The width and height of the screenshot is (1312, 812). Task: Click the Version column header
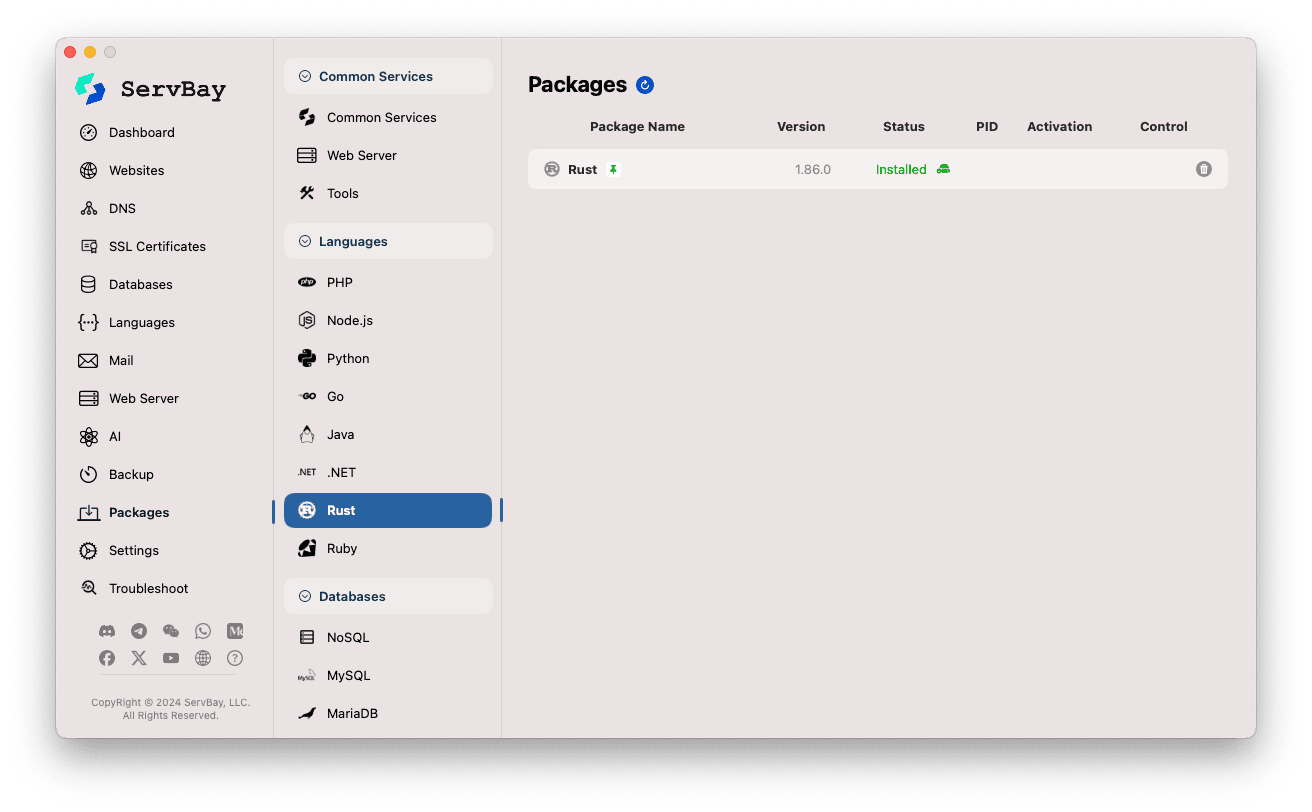coord(800,126)
